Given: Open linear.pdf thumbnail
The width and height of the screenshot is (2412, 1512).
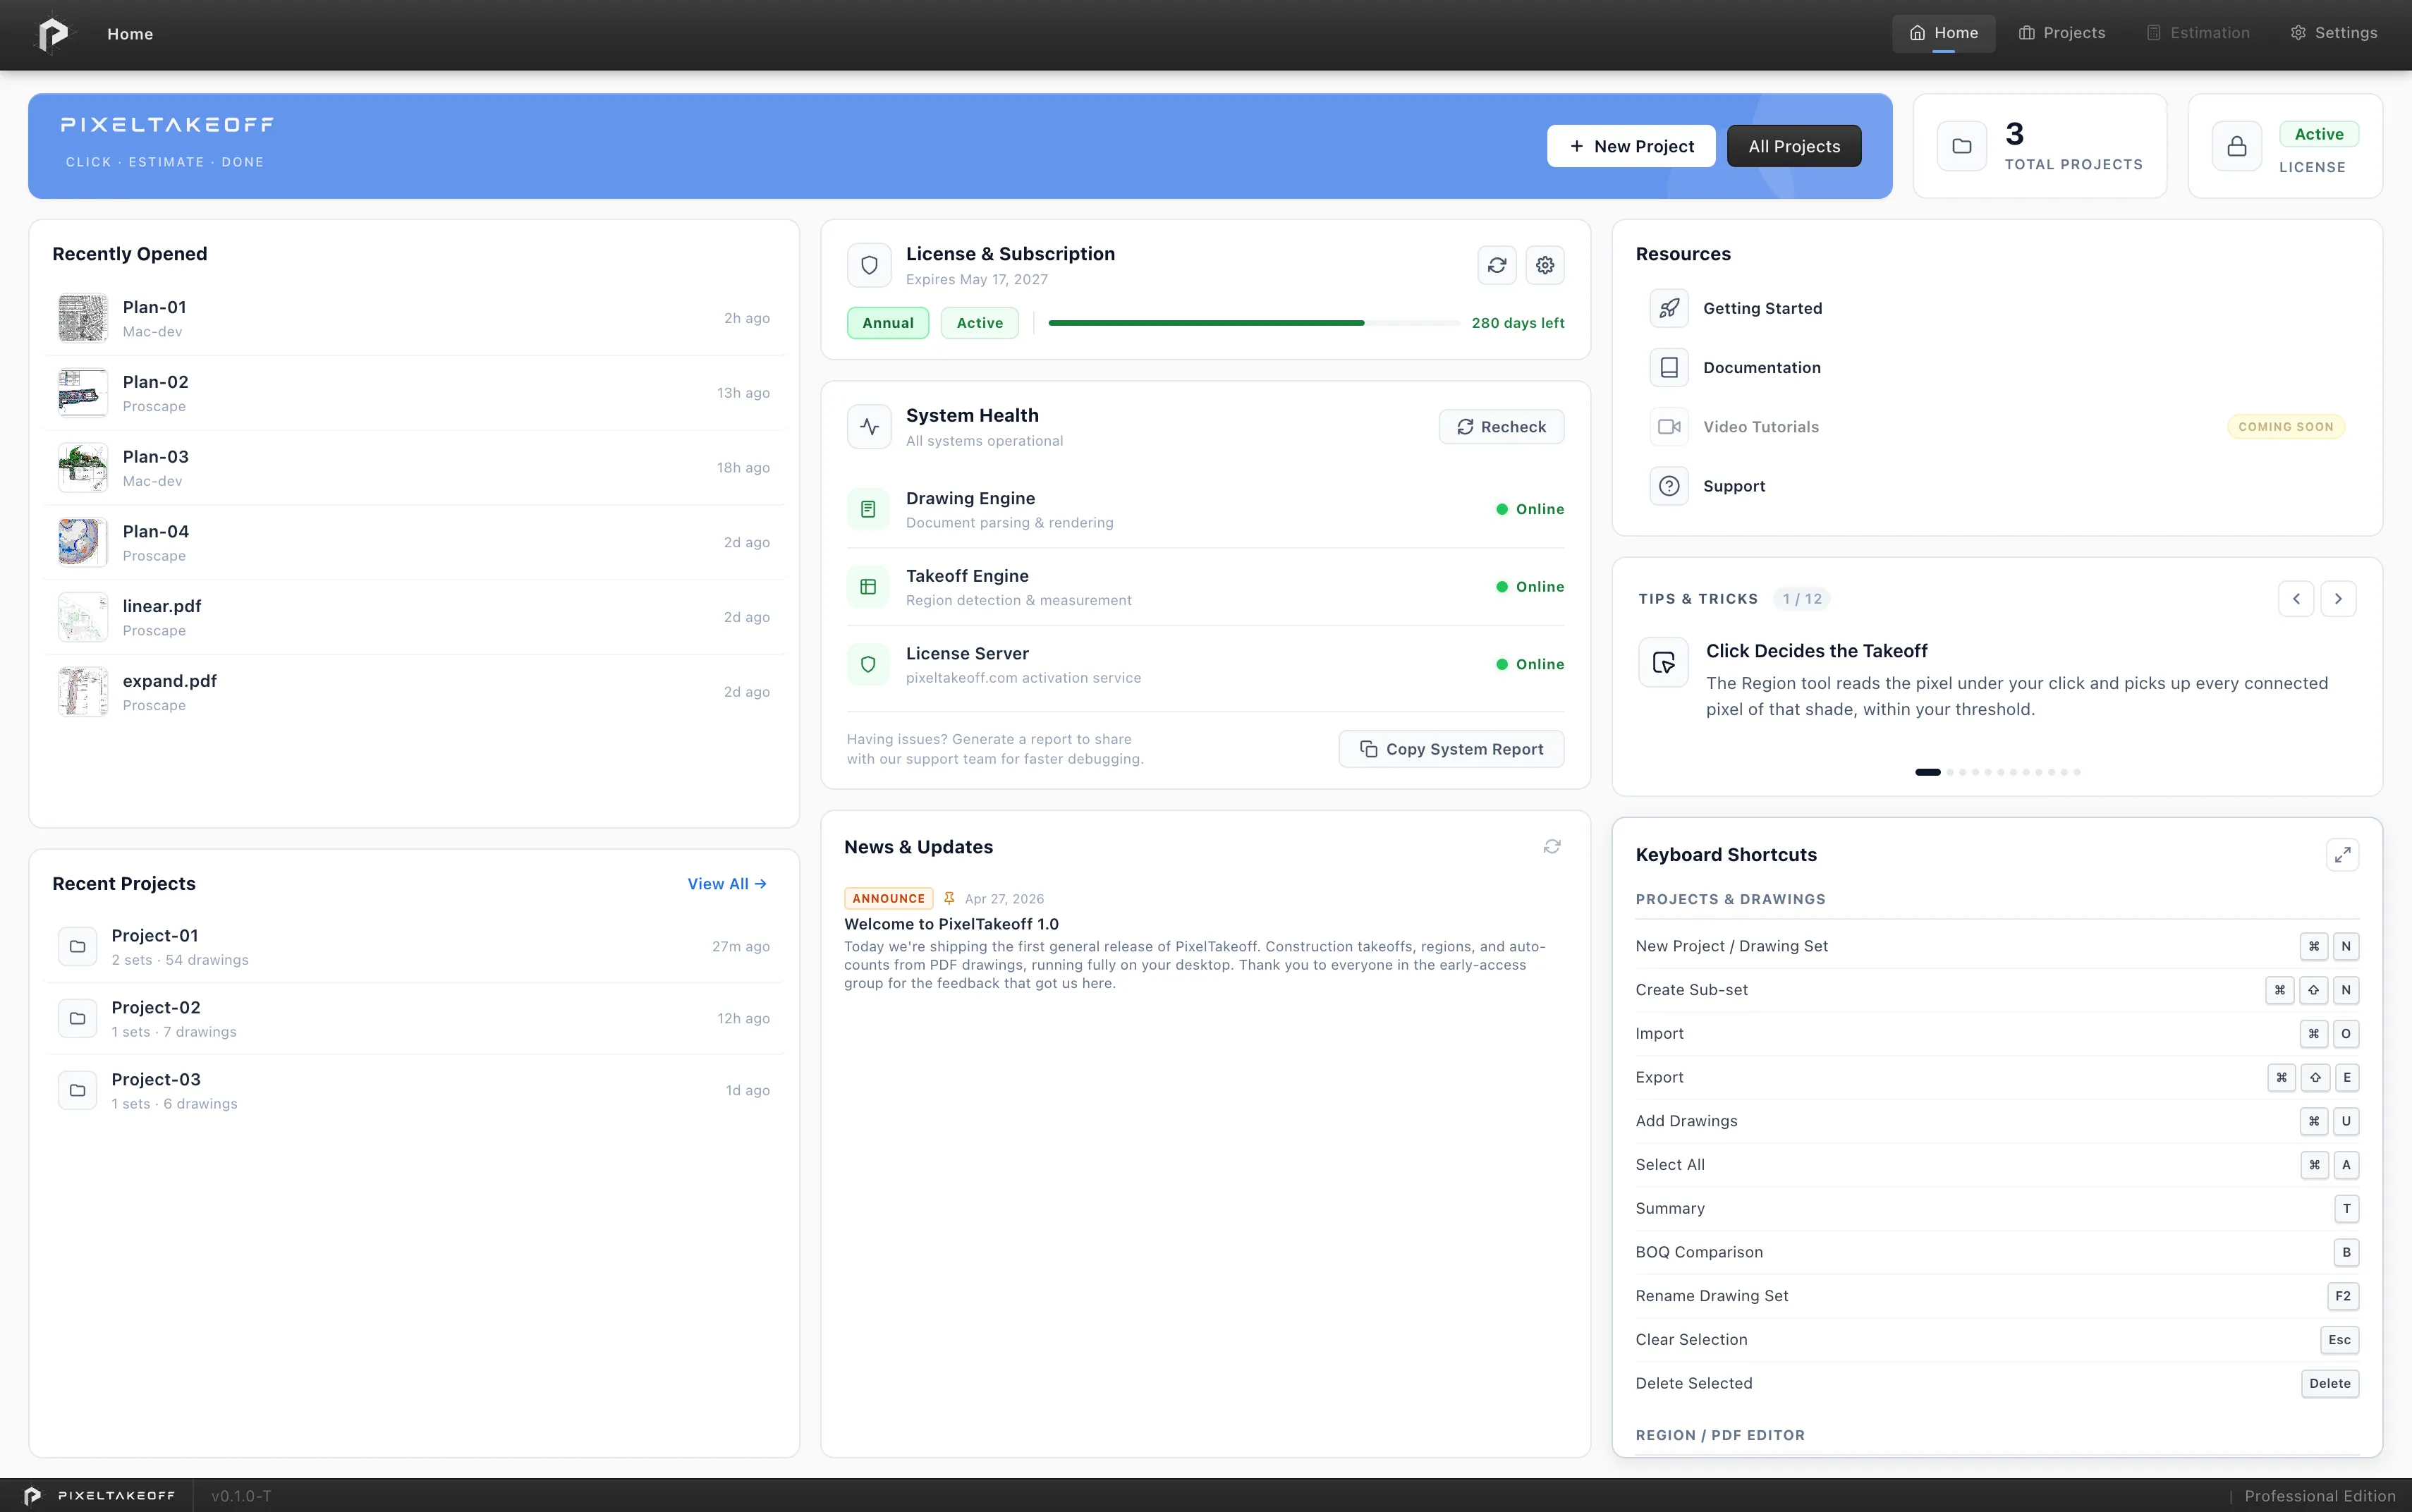Looking at the screenshot, I should (x=83, y=617).
